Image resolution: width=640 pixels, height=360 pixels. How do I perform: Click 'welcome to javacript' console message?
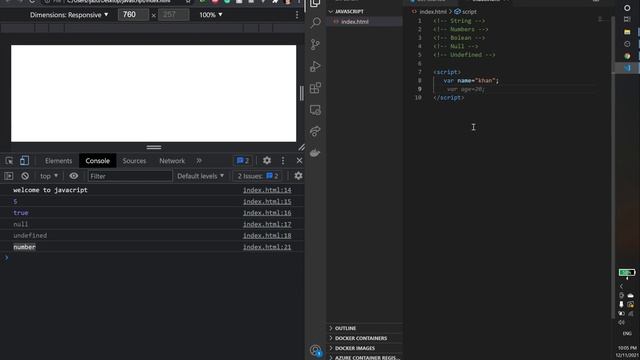(x=50, y=190)
